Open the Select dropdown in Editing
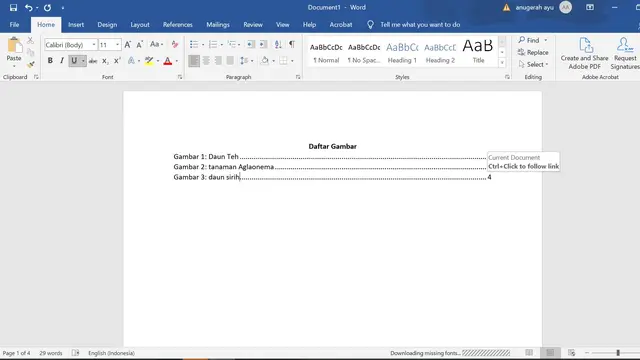 [x=533, y=64]
